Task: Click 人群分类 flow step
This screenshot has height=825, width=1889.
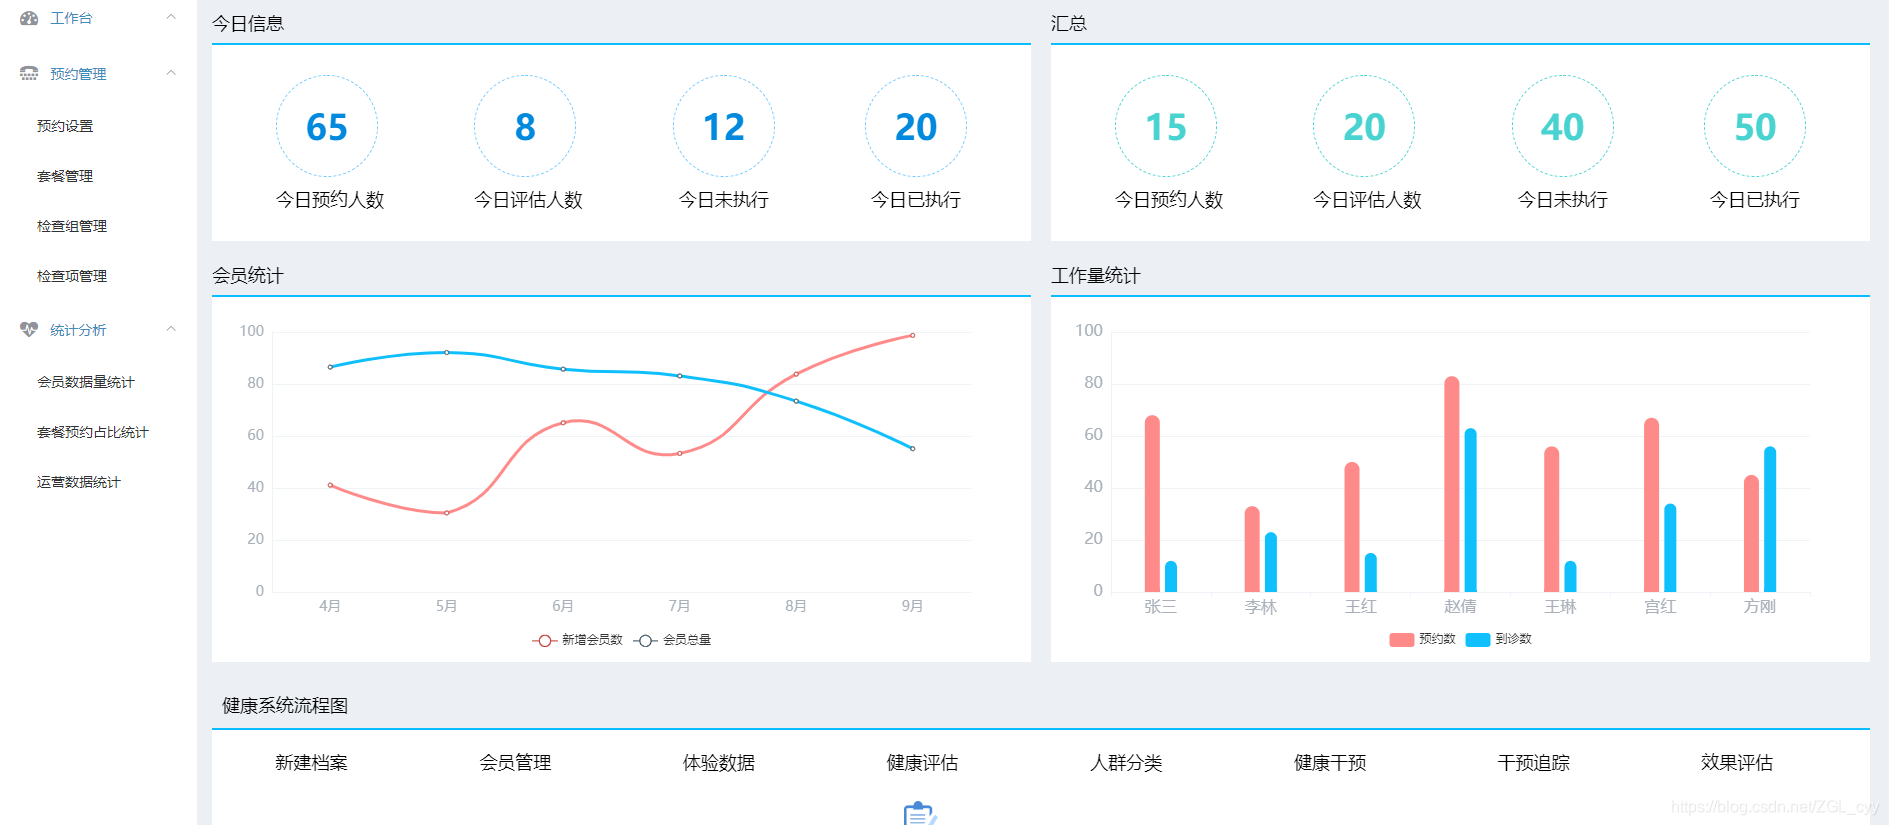Action: (1126, 763)
